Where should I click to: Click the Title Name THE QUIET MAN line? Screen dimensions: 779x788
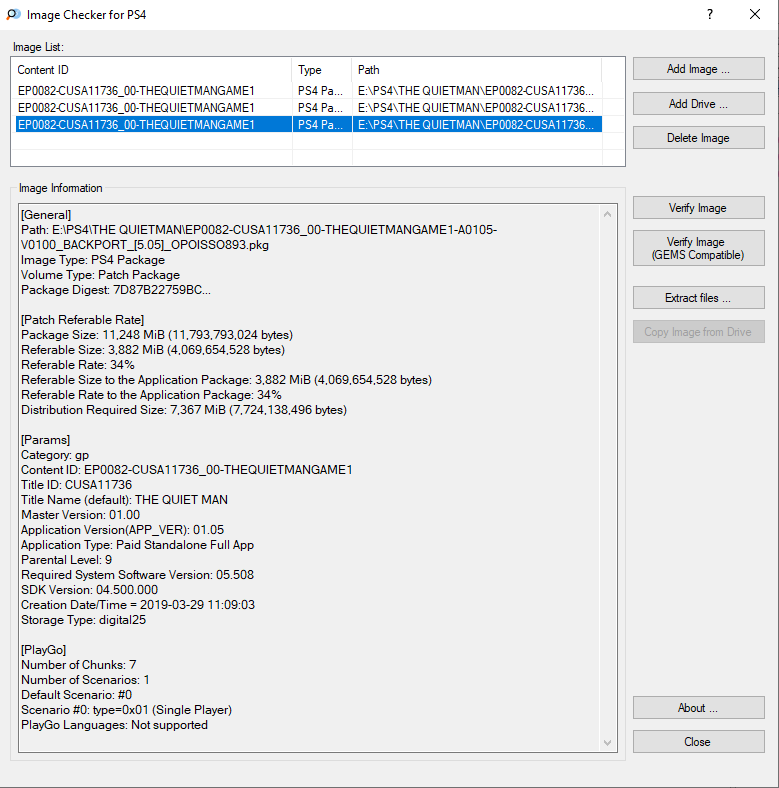(124, 500)
